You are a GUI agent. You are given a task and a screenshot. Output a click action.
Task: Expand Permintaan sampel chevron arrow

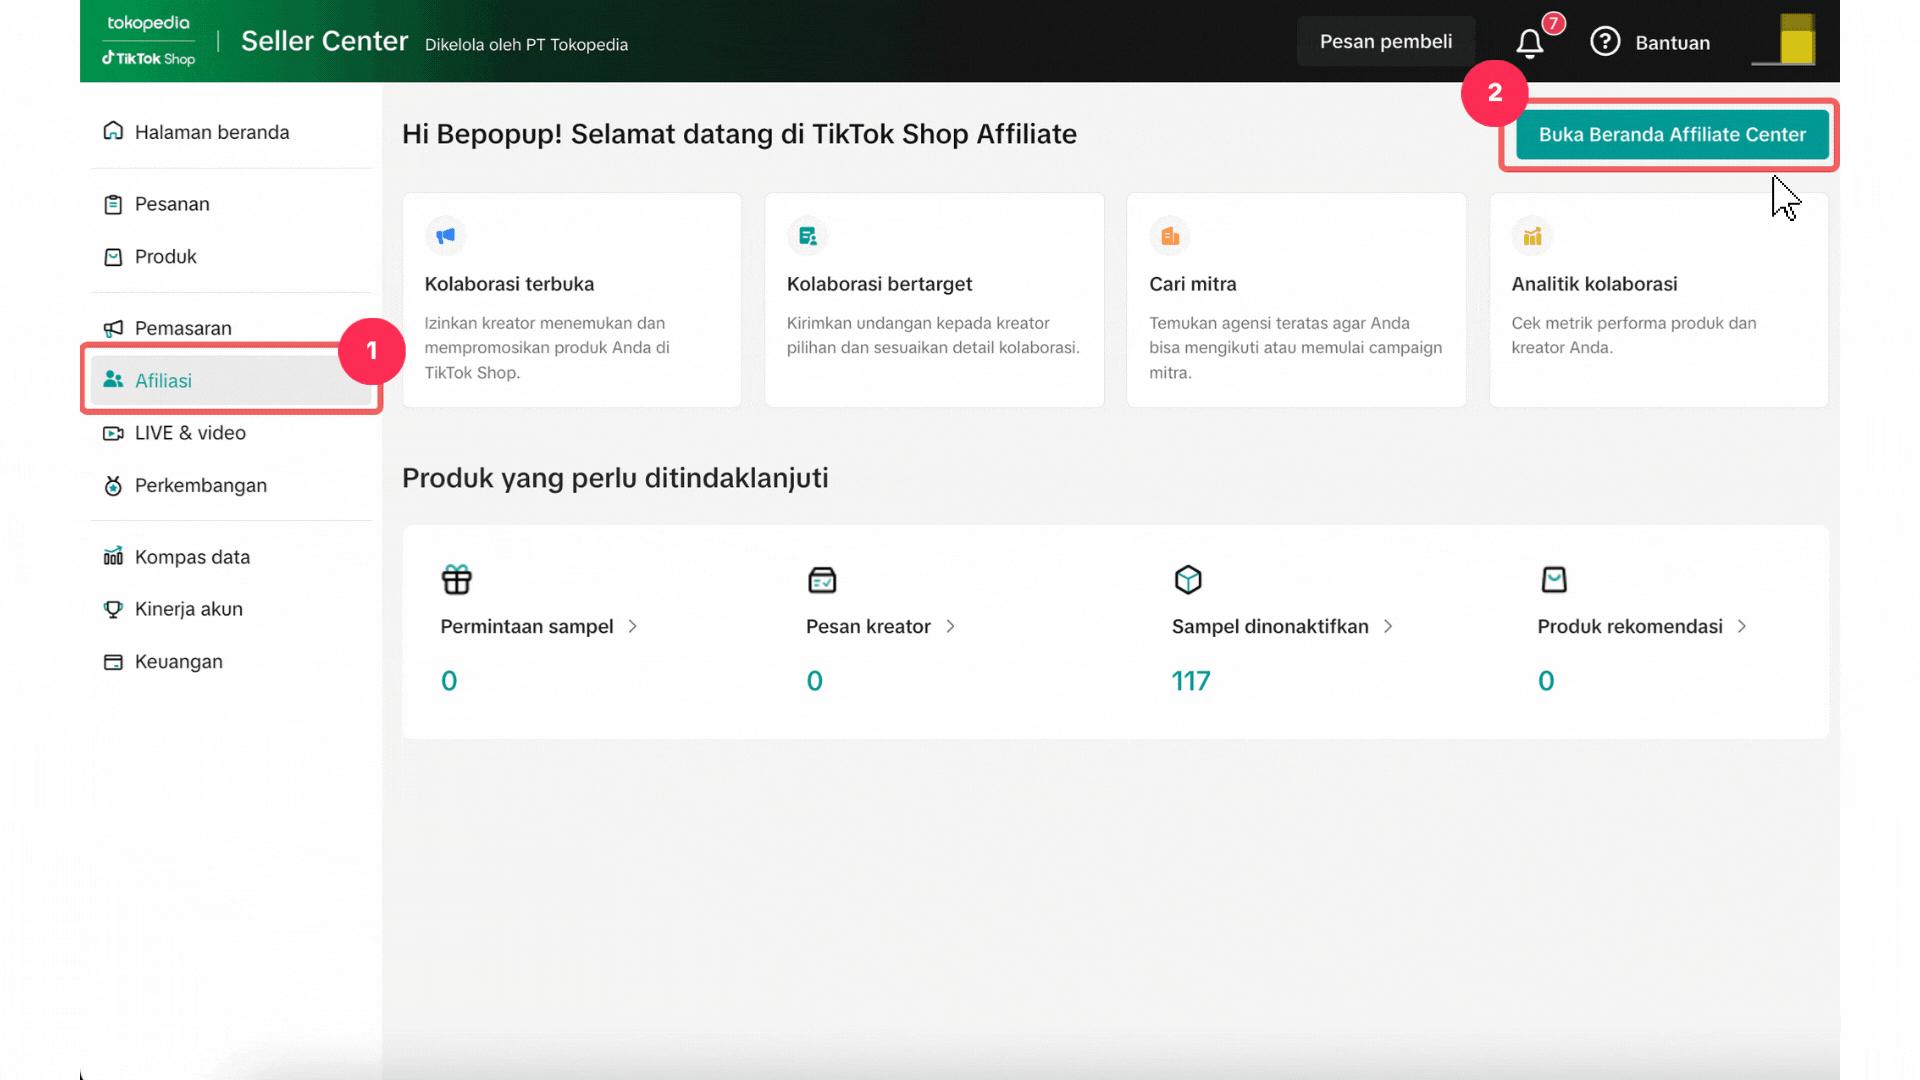[633, 626]
